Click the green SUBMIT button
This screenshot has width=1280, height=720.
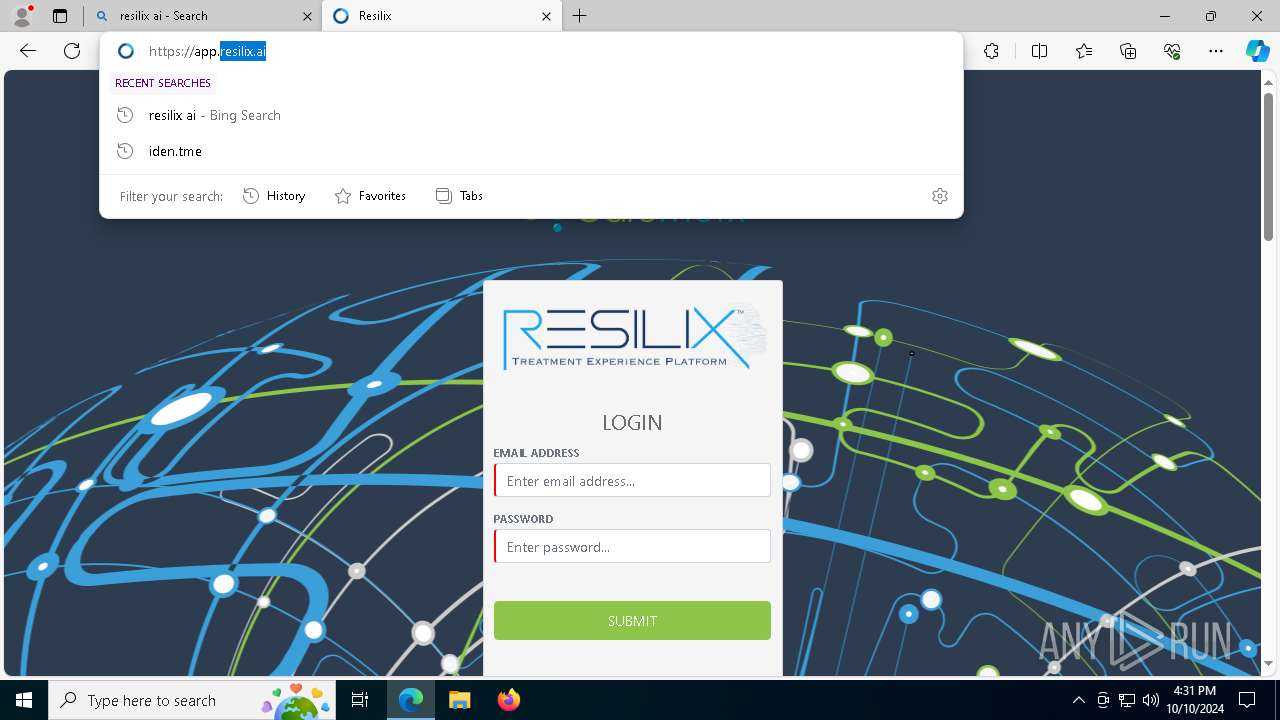point(632,620)
